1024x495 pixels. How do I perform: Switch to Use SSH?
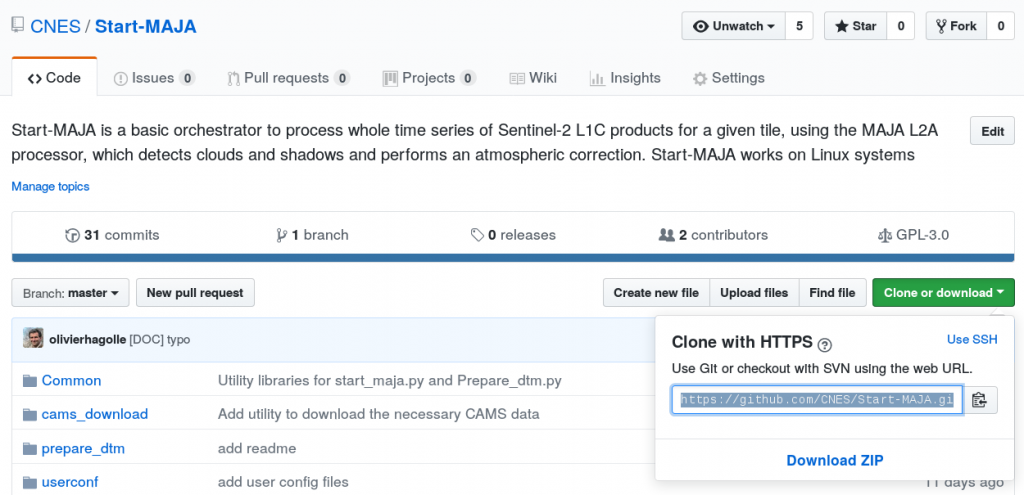tap(972, 340)
